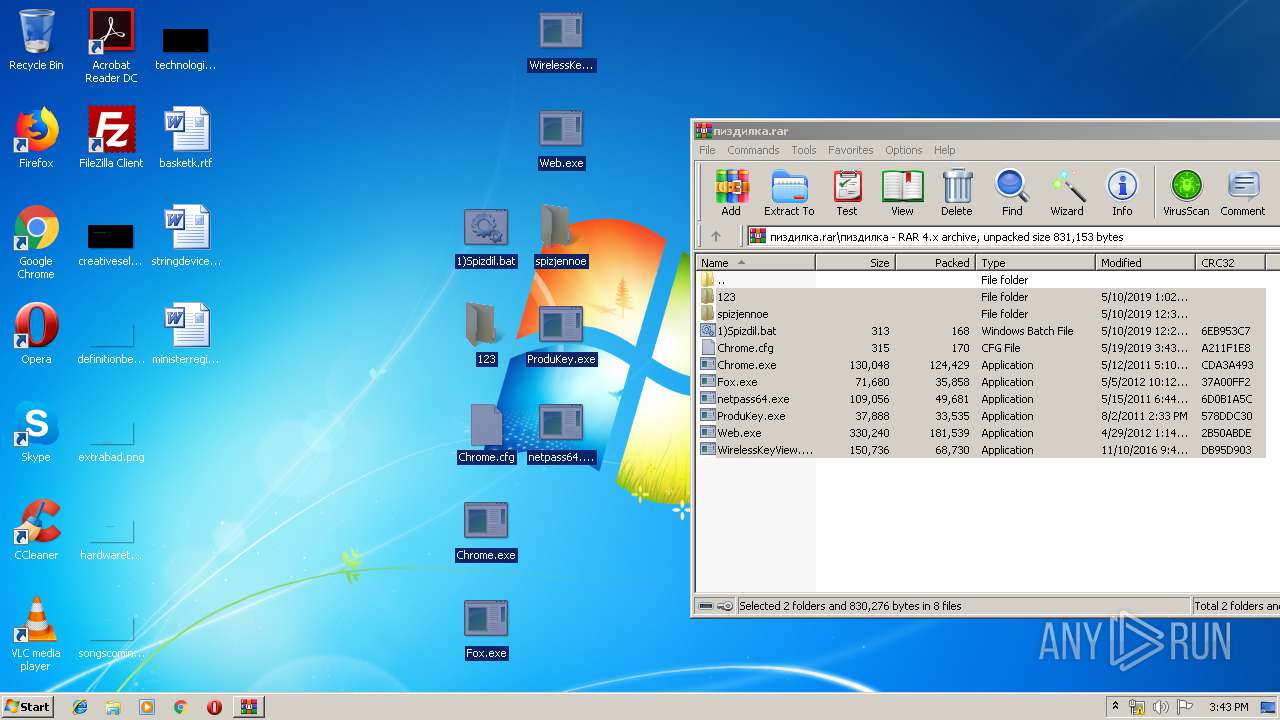The height and width of the screenshot is (720, 1280).
Task: Open the Comment toolbar icon
Action: [x=1243, y=193]
